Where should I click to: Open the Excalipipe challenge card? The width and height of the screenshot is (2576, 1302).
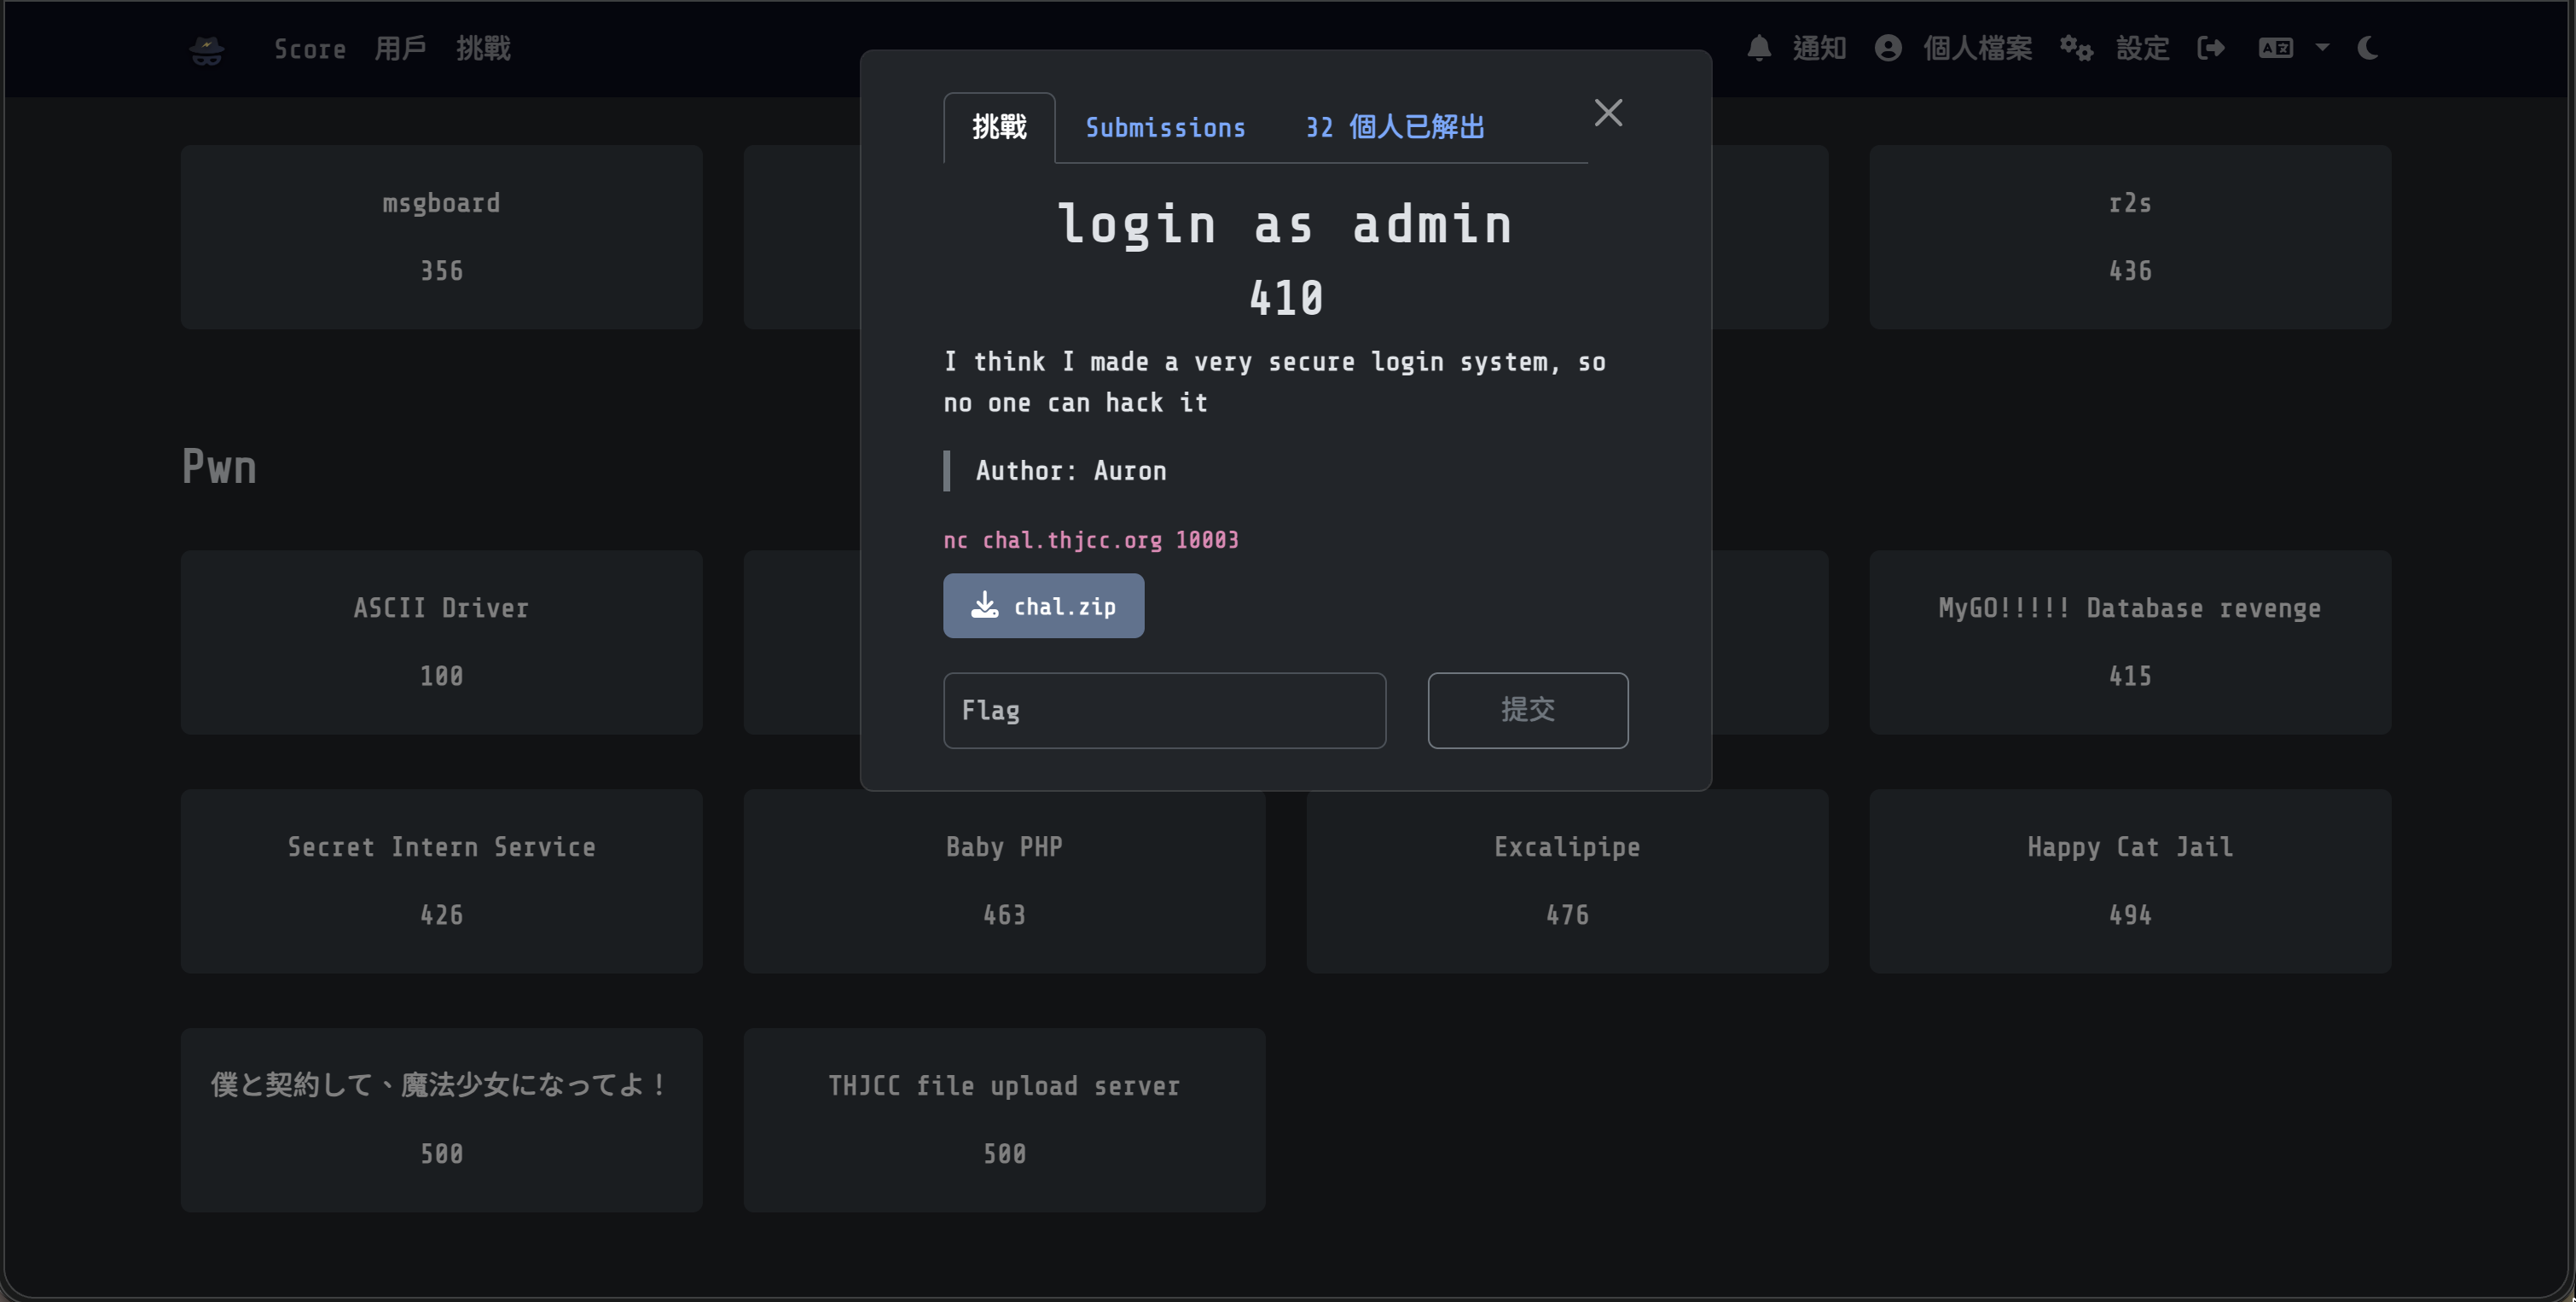[x=1567, y=881]
